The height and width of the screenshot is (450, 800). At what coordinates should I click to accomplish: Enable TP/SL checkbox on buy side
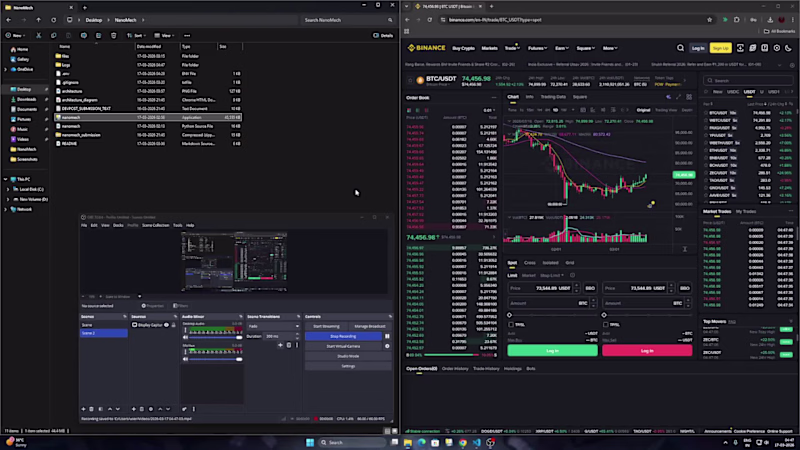(x=511, y=324)
